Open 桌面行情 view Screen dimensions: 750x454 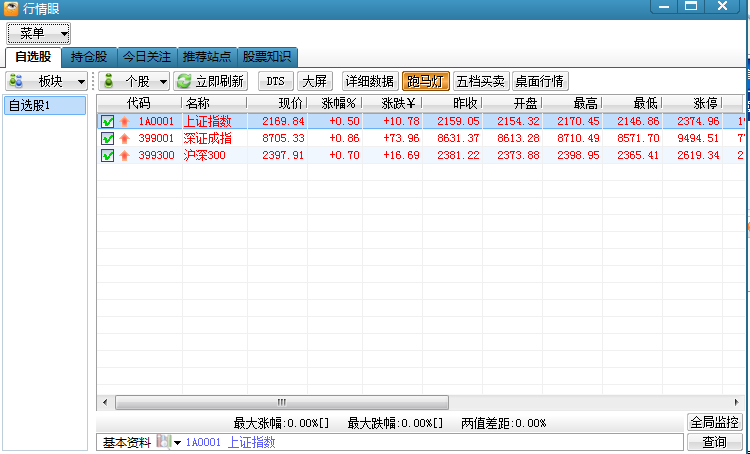click(540, 81)
